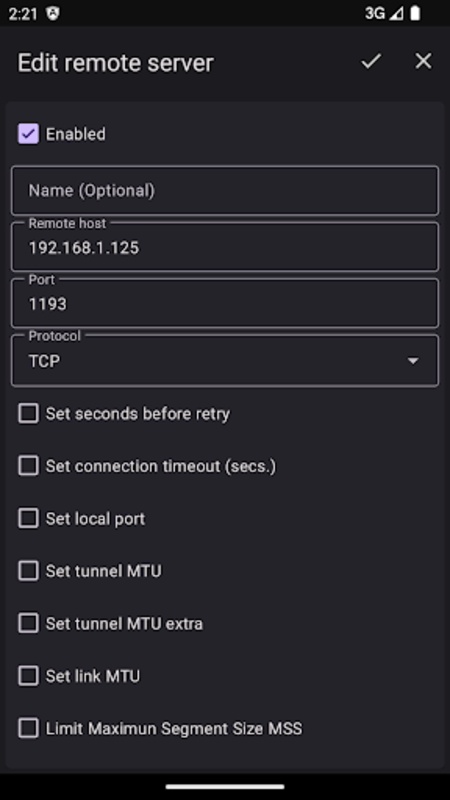Focus the Name (Optional) field
Image resolution: width=450 pixels, height=800 pixels.
(225, 190)
